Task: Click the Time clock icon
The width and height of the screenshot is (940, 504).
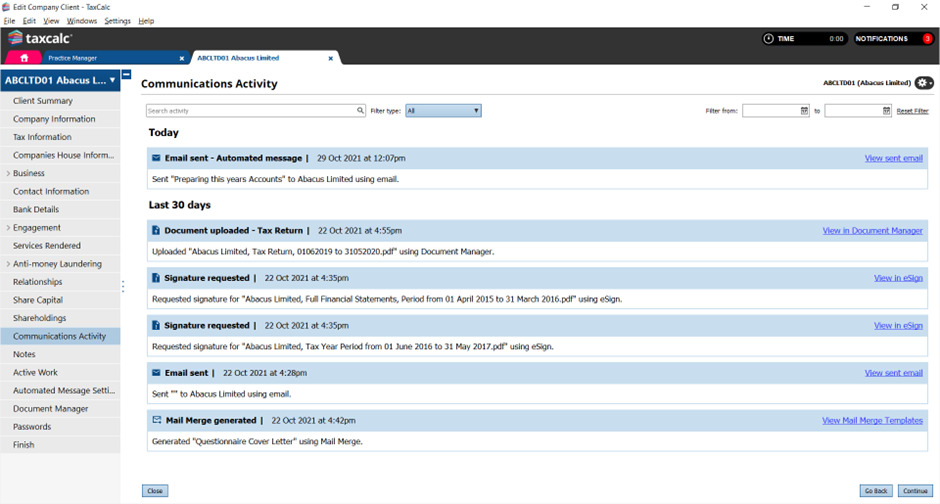Action: coord(768,39)
